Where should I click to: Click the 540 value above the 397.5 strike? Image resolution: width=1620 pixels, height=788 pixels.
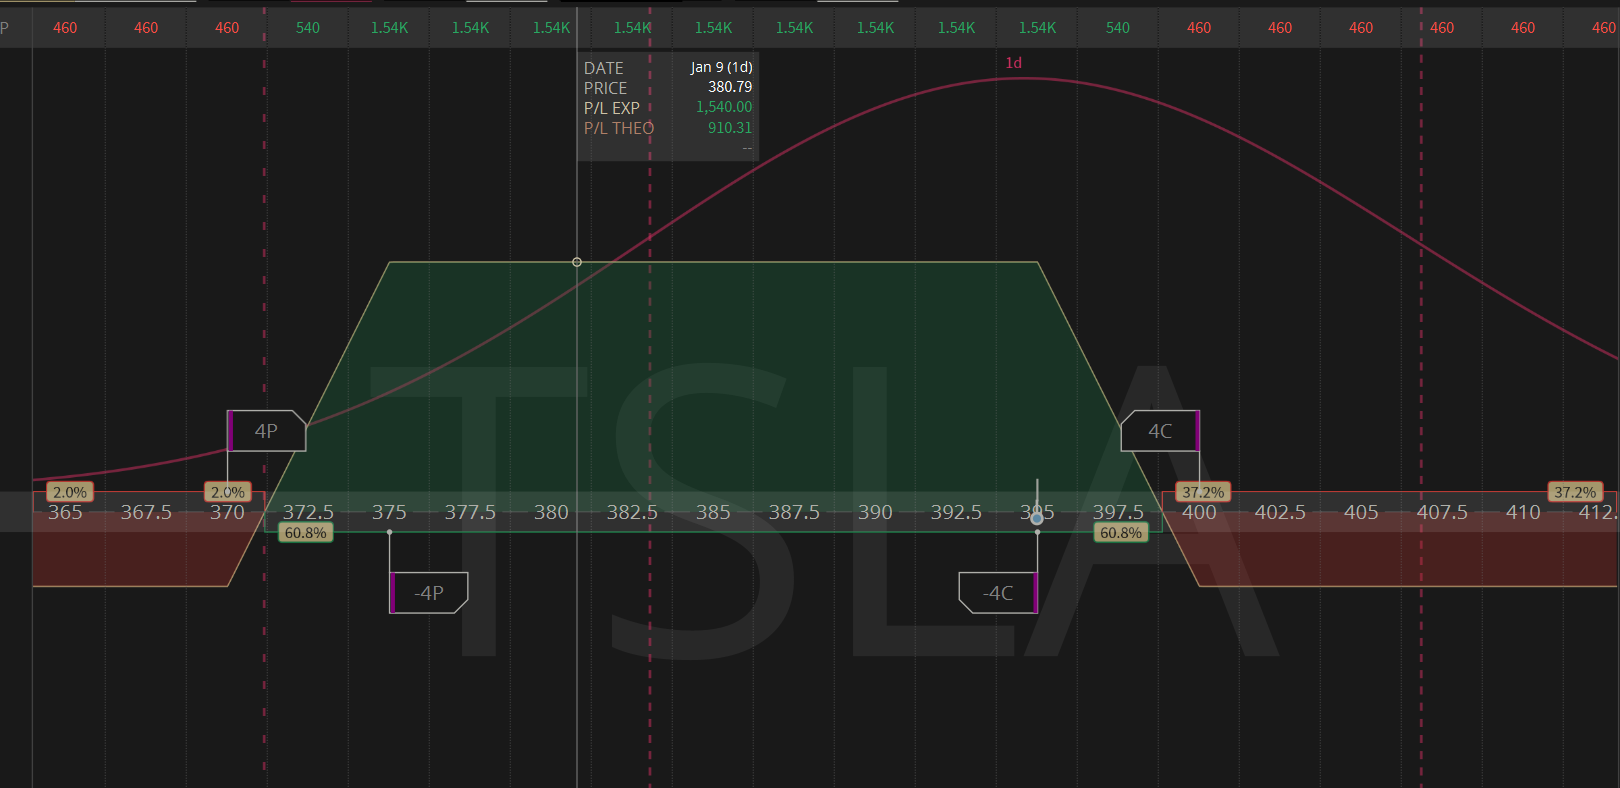pos(1118,28)
